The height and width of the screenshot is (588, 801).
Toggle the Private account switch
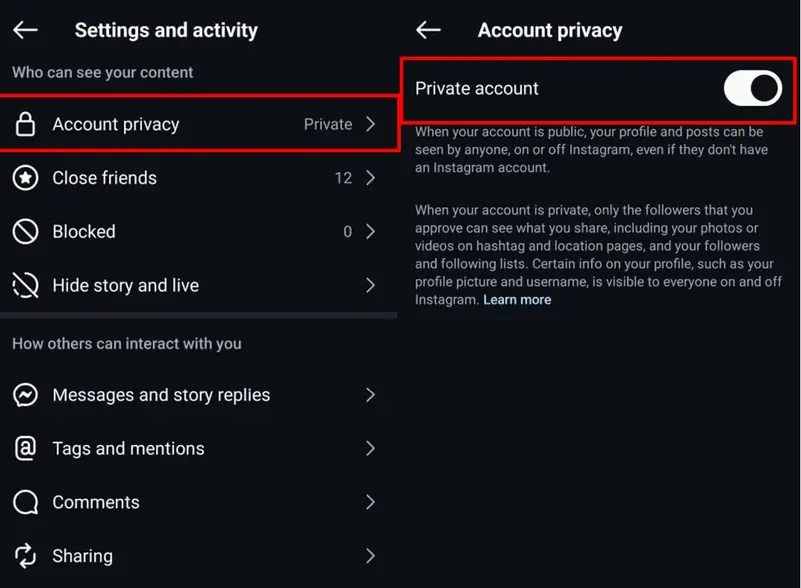click(x=752, y=88)
